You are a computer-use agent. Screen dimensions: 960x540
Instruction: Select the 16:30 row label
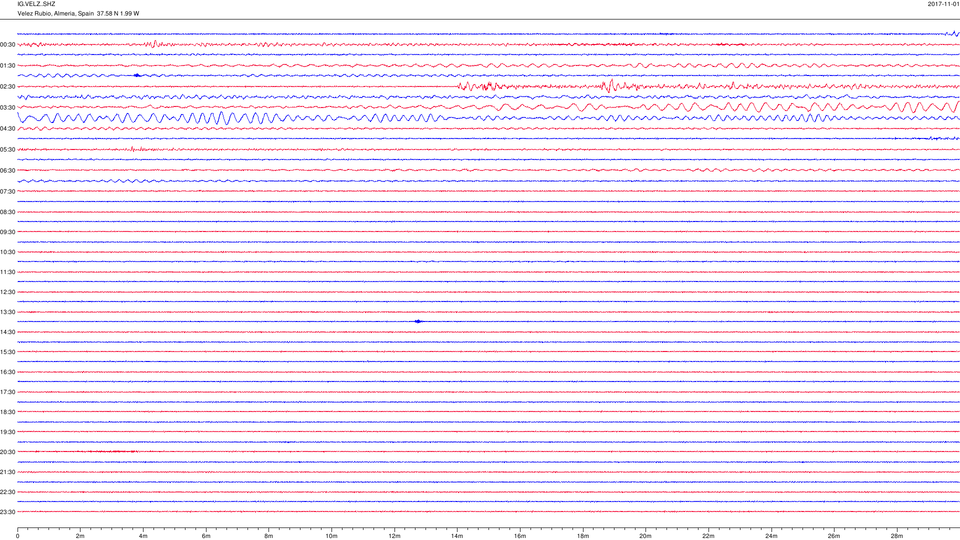(8, 372)
